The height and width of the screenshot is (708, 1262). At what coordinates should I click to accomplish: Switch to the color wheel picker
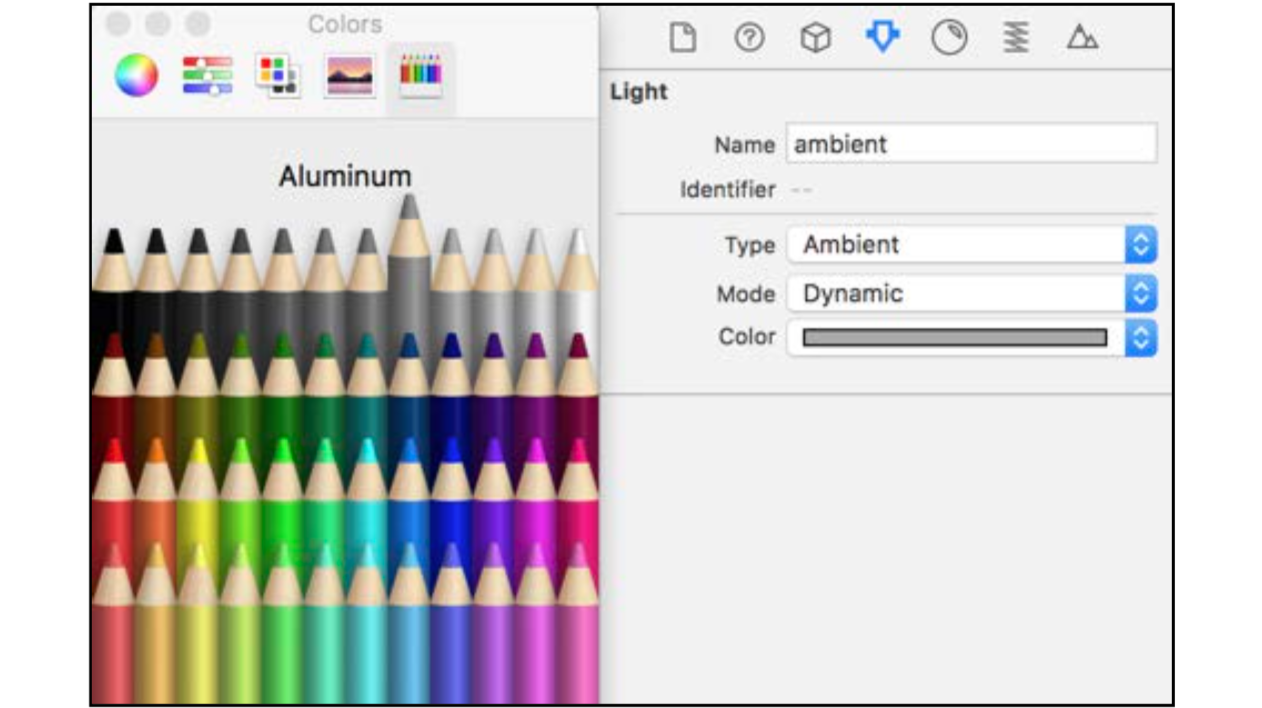(x=136, y=75)
